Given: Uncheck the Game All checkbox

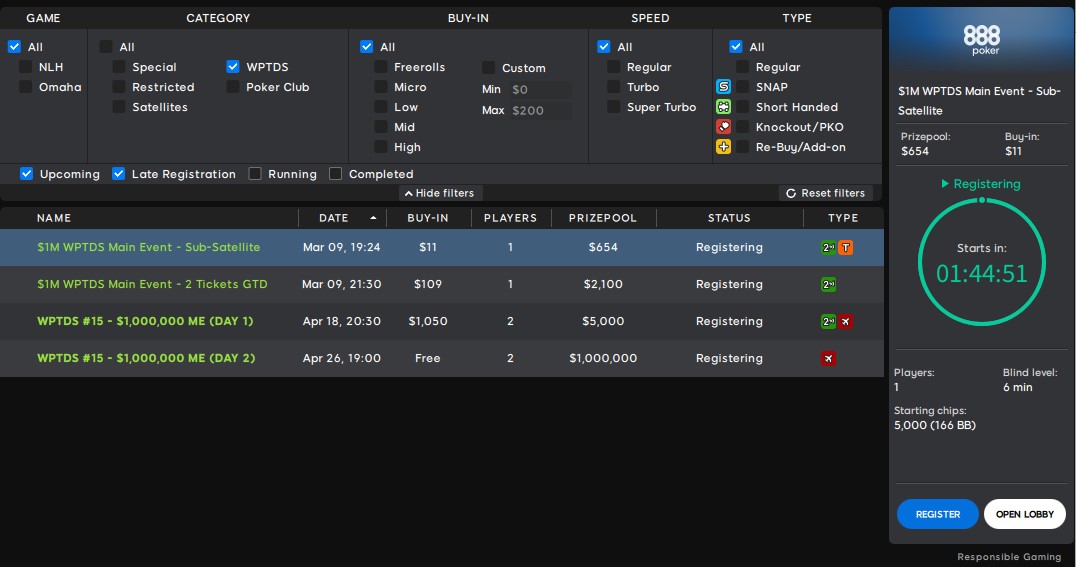Looking at the screenshot, I should click(x=14, y=47).
